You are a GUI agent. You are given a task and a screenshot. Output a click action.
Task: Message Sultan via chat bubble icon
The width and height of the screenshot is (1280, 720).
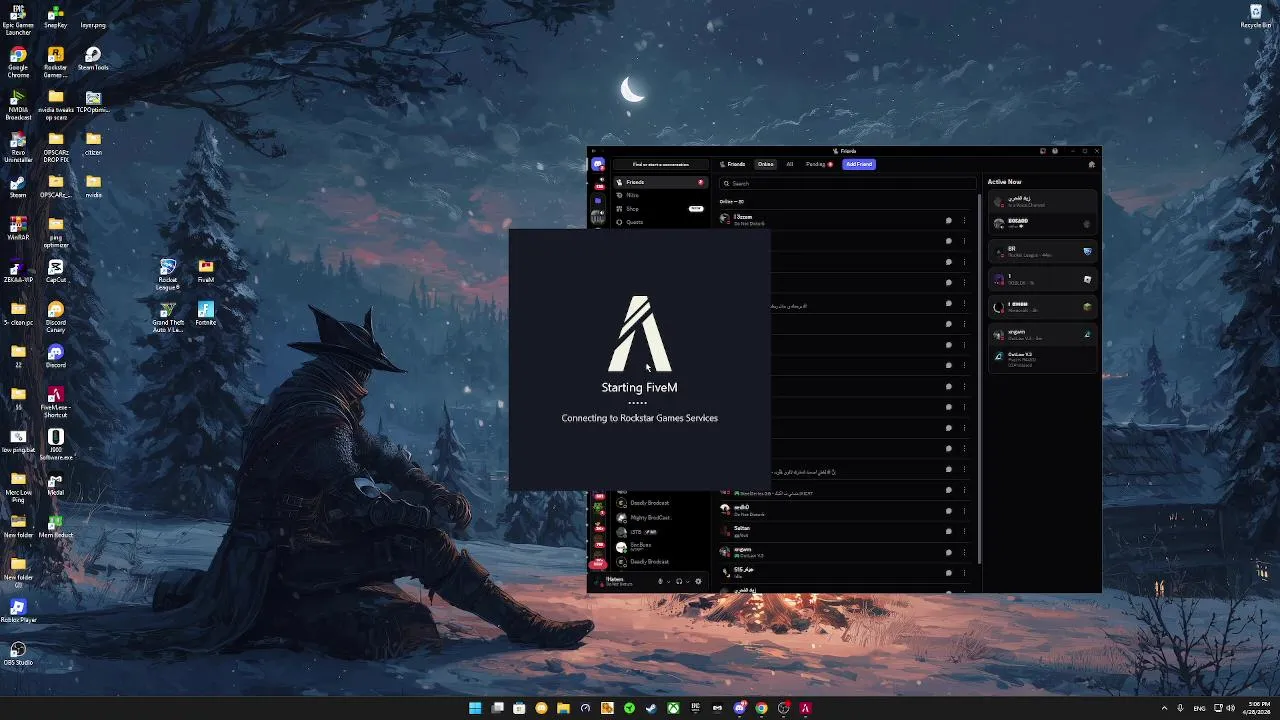pos(949,531)
